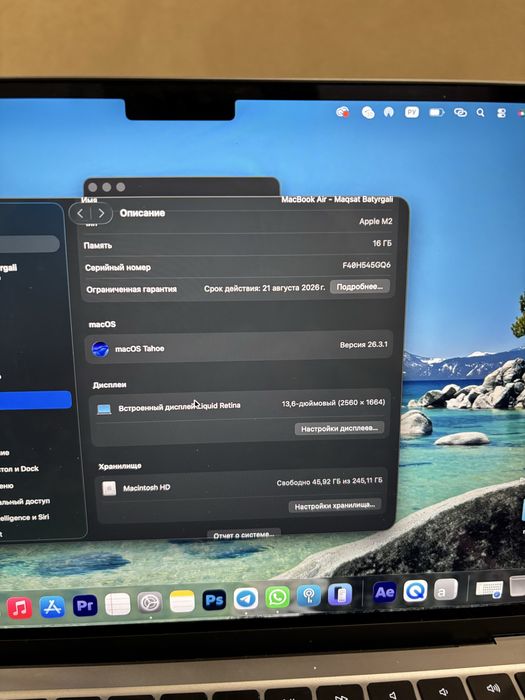This screenshot has height=700, width=525.
Task: Open WhatsApp from the Dock
Action: 277,597
